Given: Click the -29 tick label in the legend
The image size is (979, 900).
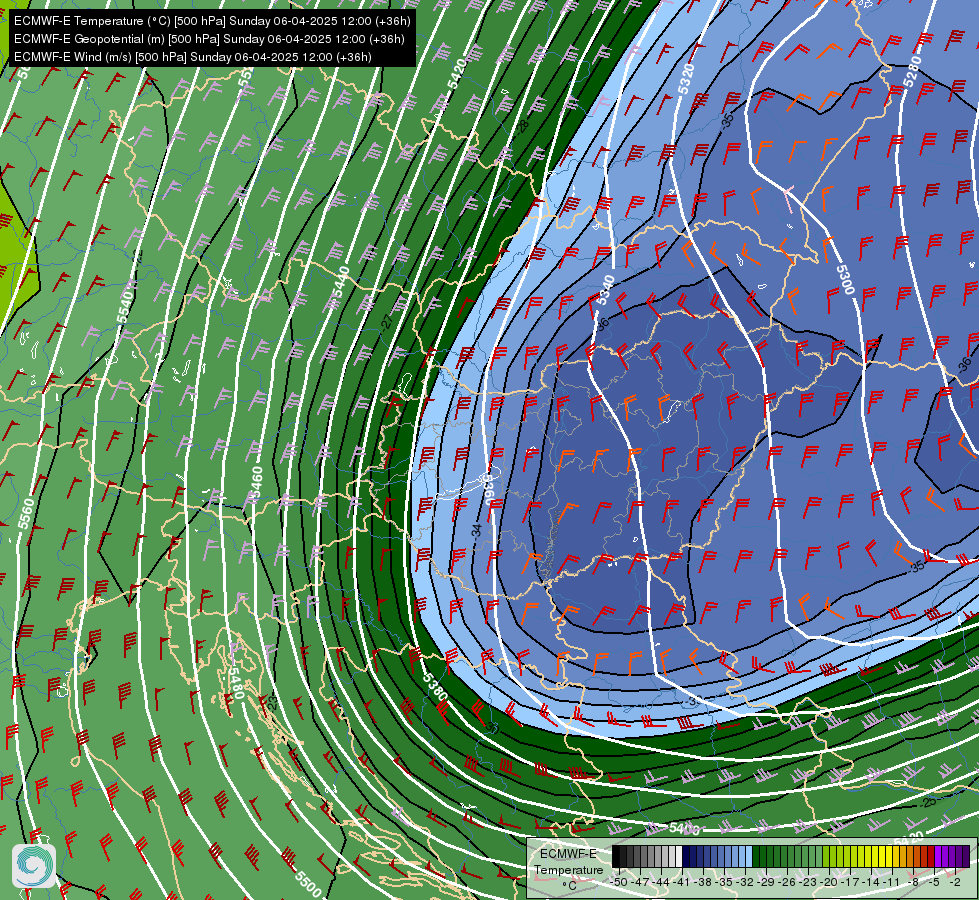Looking at the screenshot, I should pyautogui.click(x=767, y=882).
